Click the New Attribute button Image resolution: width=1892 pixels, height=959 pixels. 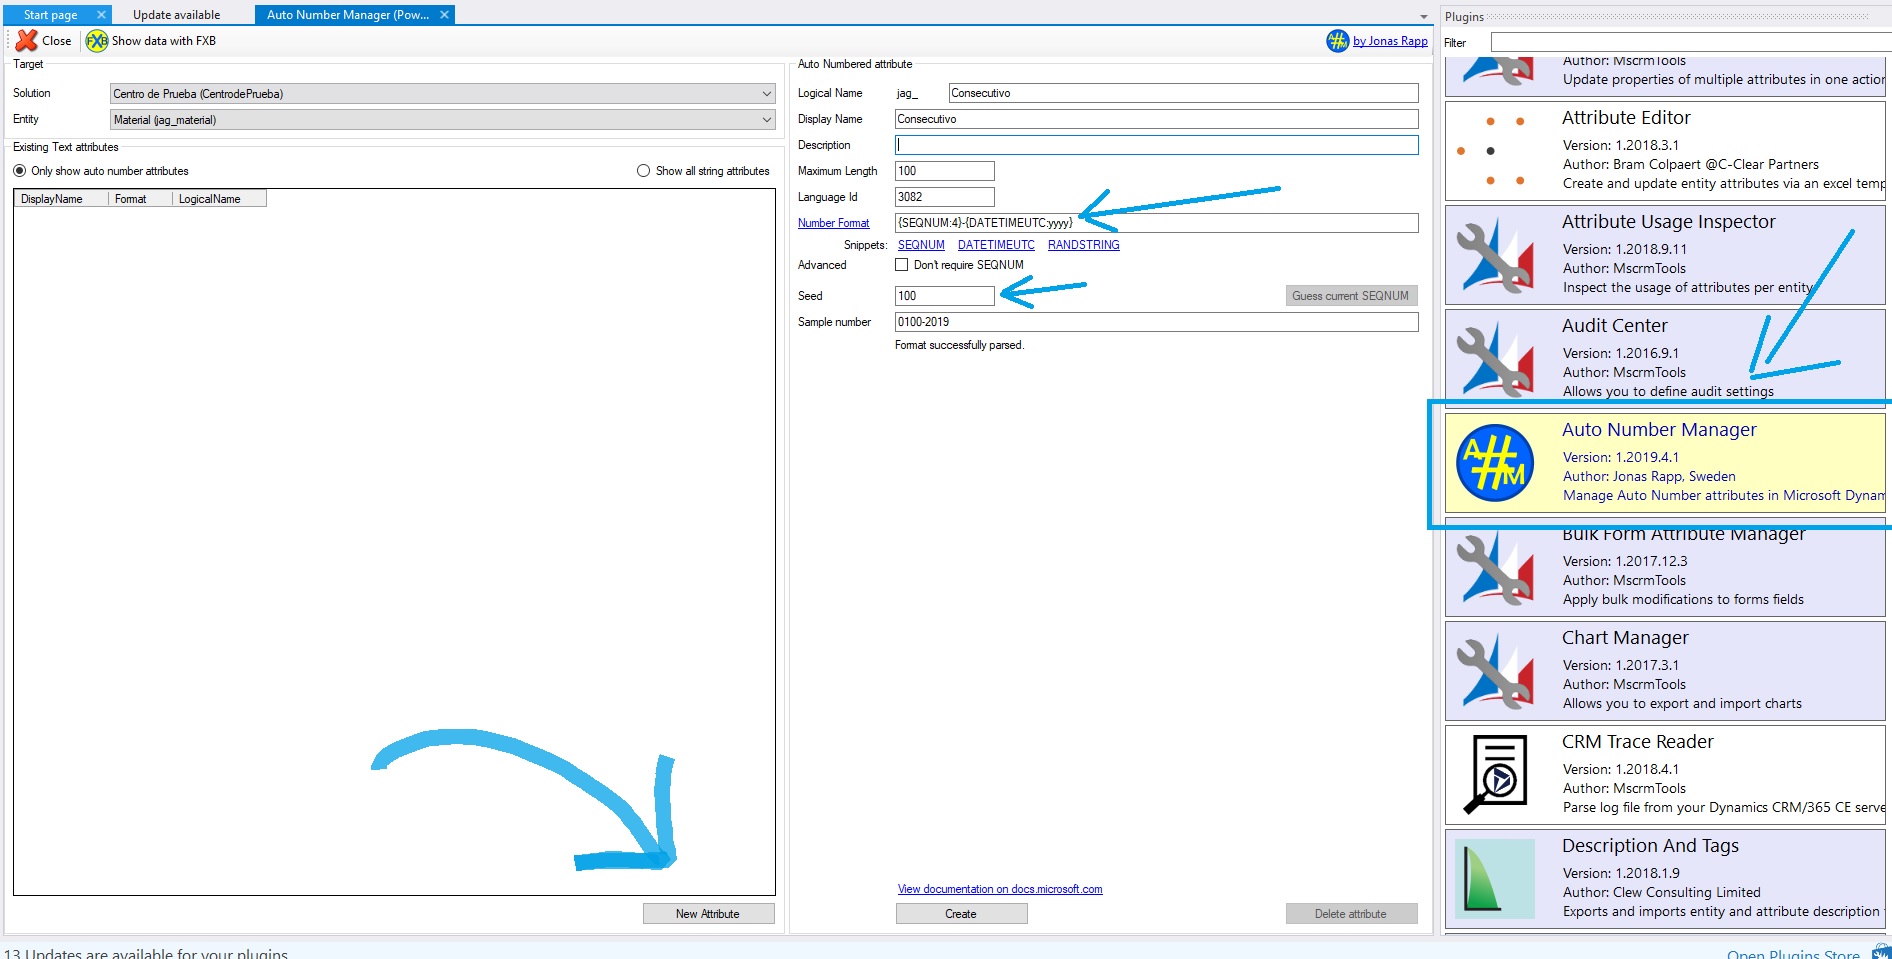[708, 914]
